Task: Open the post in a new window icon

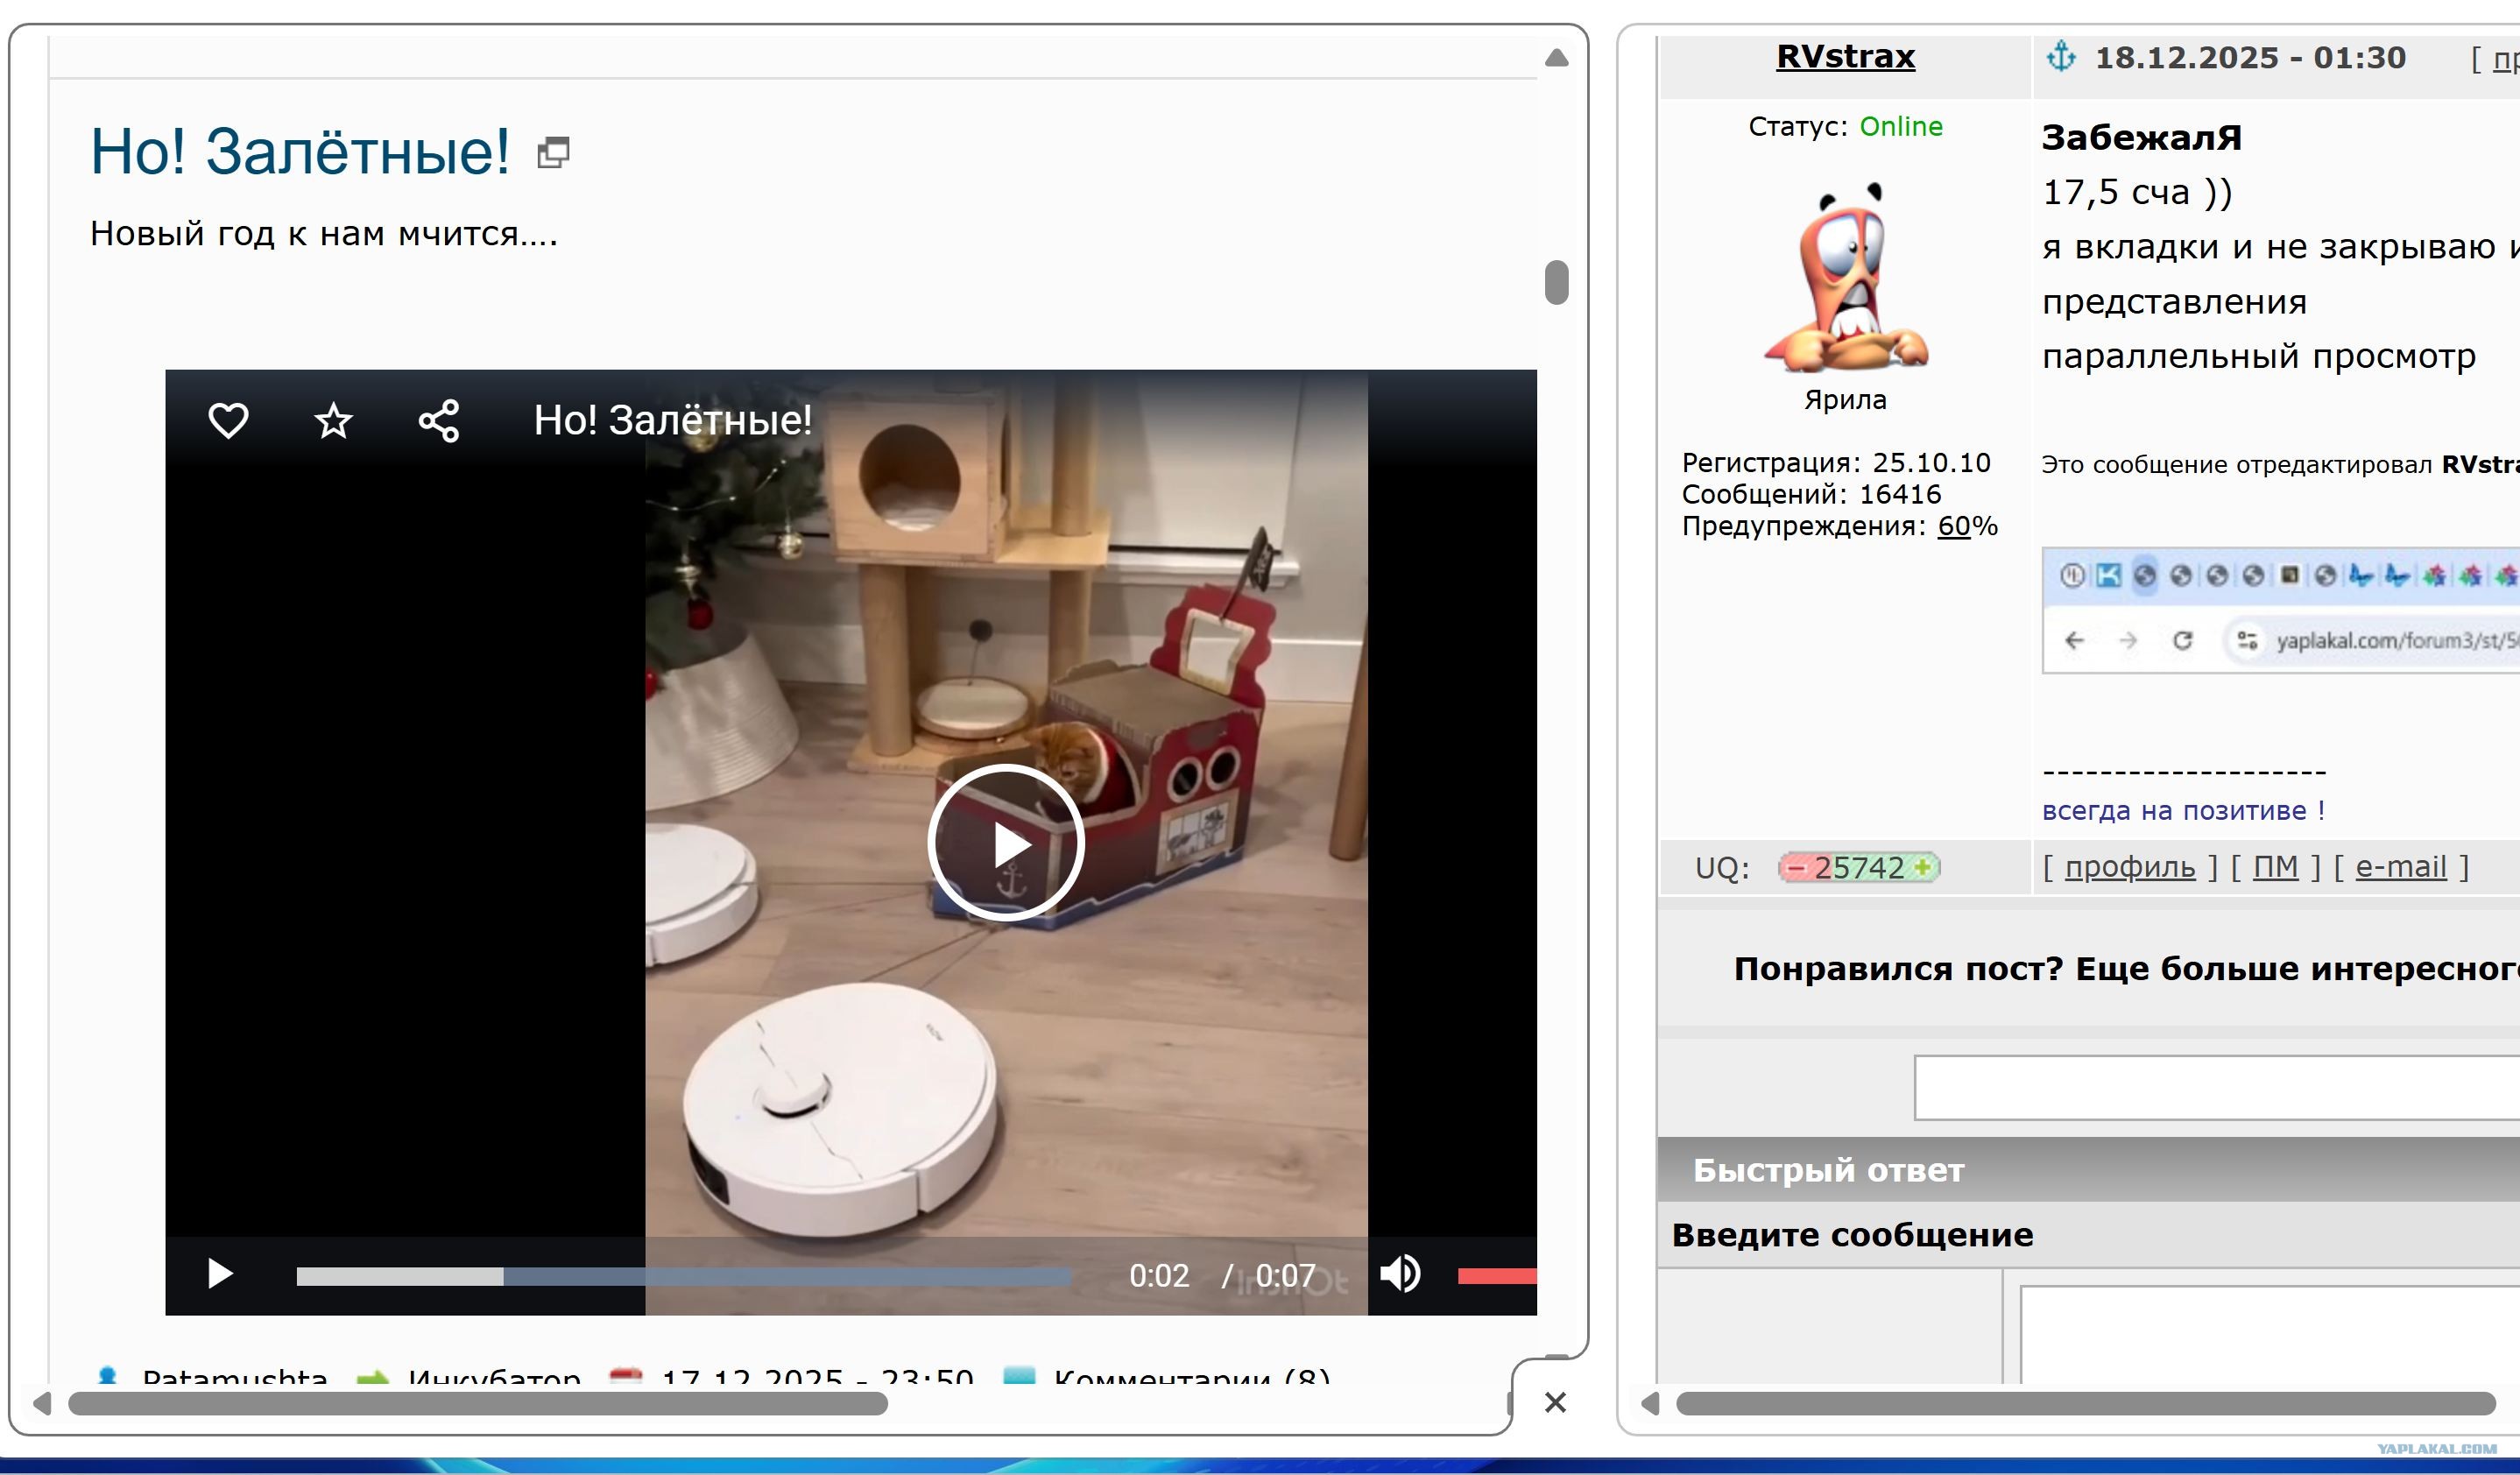Action: point(553,153)
